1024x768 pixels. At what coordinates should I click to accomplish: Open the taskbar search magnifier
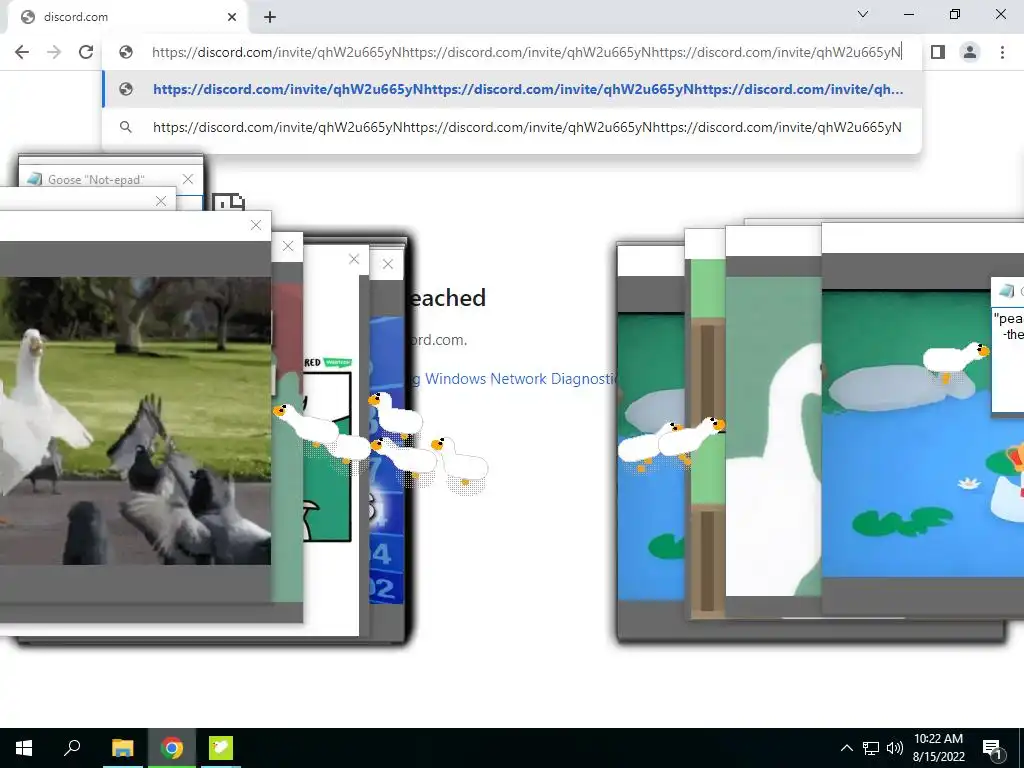(72, 748)
